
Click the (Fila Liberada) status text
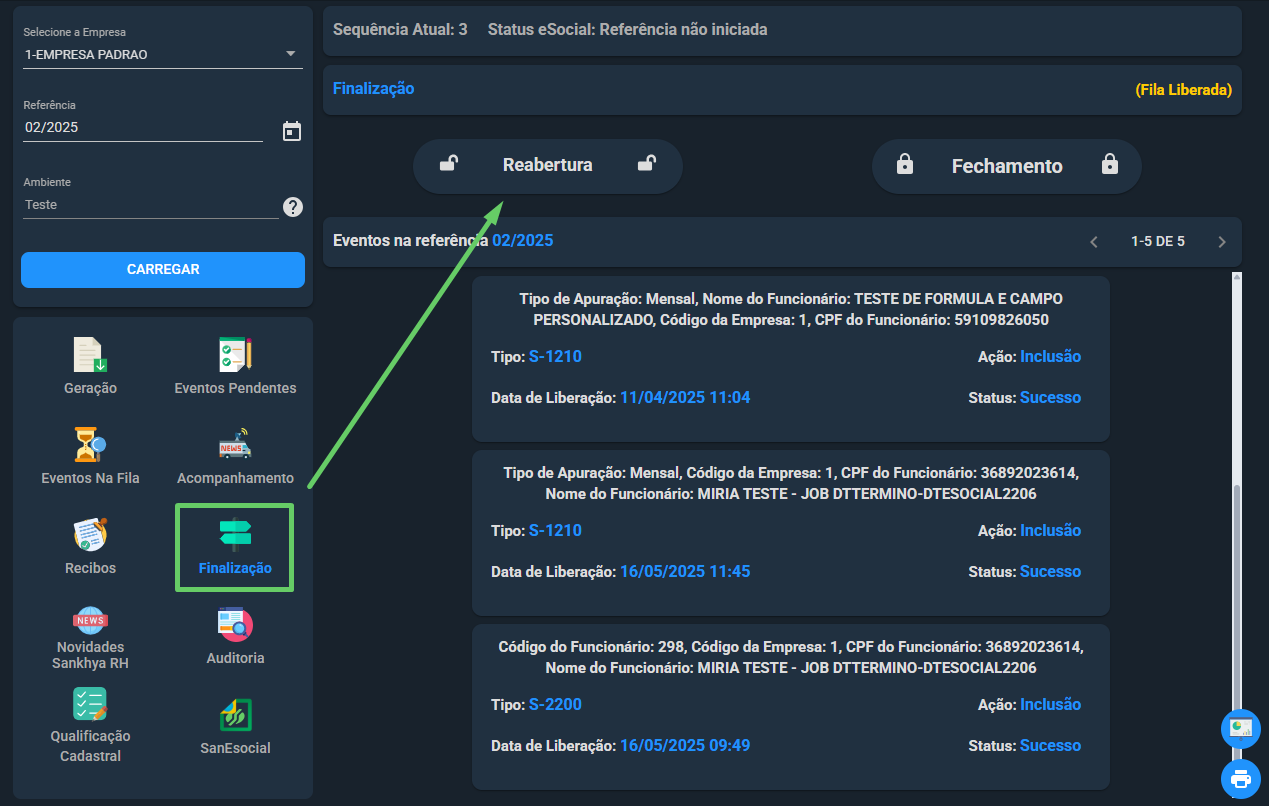coord(1183,90)
